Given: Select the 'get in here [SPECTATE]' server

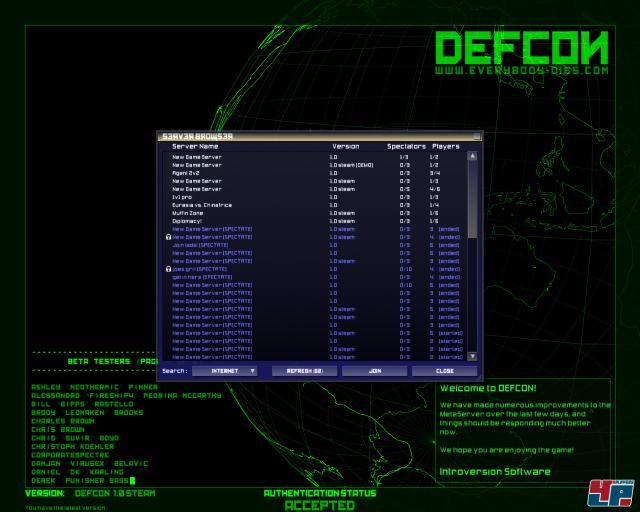Looking at the screenshot, I should 314,277.
